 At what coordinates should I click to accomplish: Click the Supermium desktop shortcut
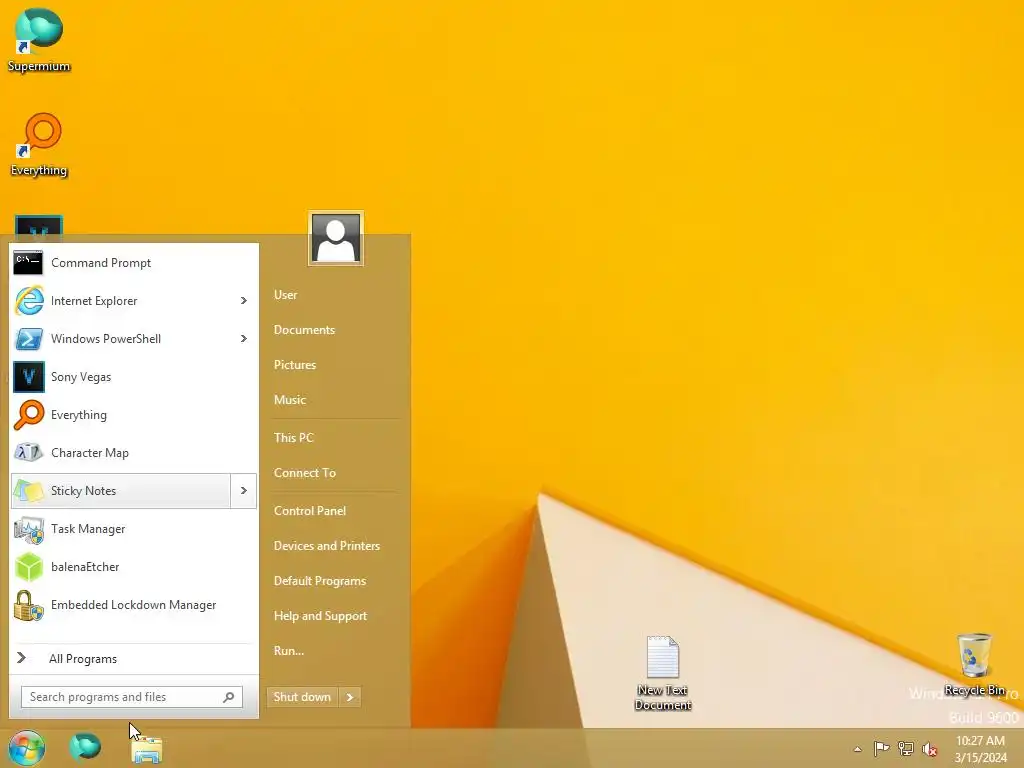point(39,40)
